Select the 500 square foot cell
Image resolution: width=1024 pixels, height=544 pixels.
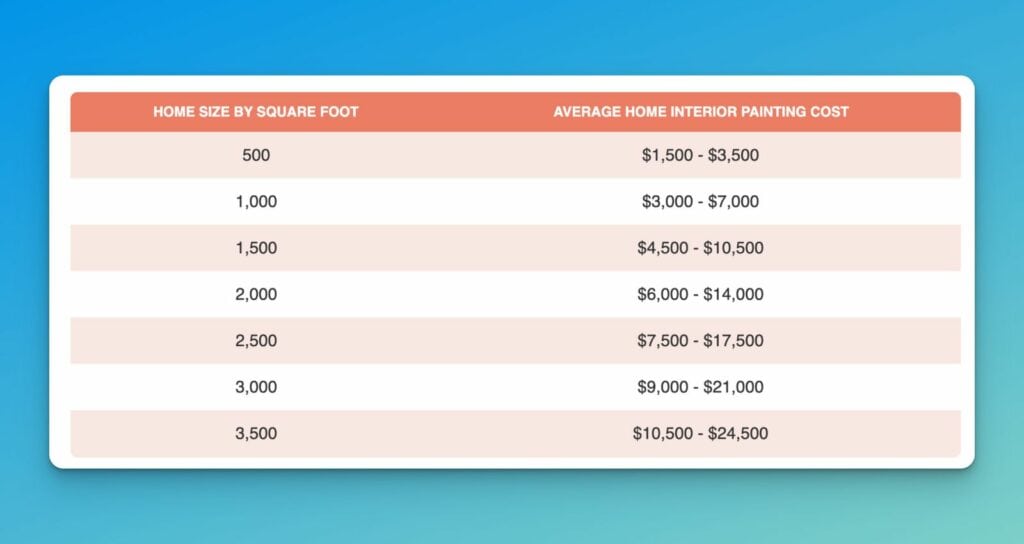point(256,155)
